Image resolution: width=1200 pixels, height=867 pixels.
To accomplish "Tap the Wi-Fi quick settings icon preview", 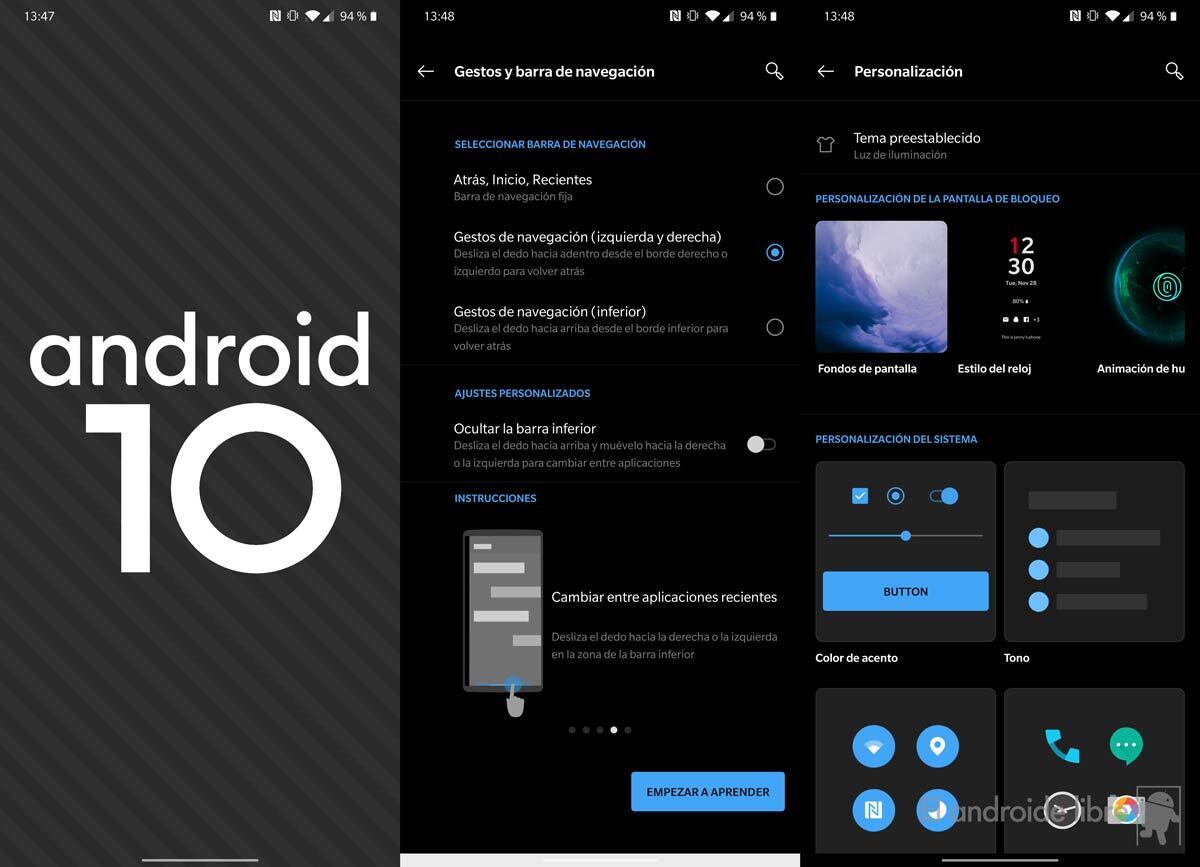I will 874,746.
